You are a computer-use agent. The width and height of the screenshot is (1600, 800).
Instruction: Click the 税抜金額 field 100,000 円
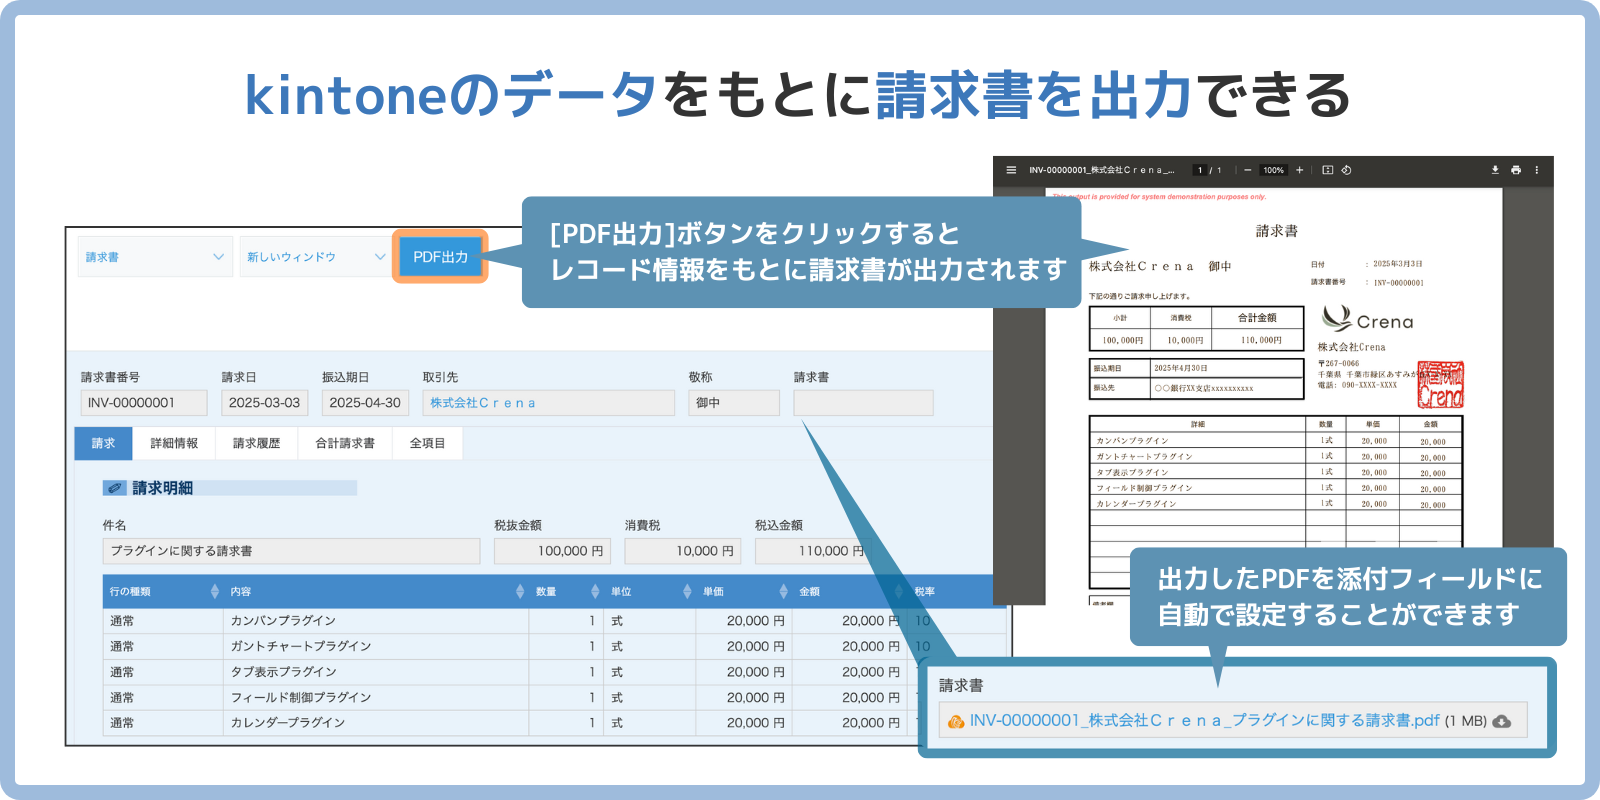pyautogui.click(x=553, y=551)
